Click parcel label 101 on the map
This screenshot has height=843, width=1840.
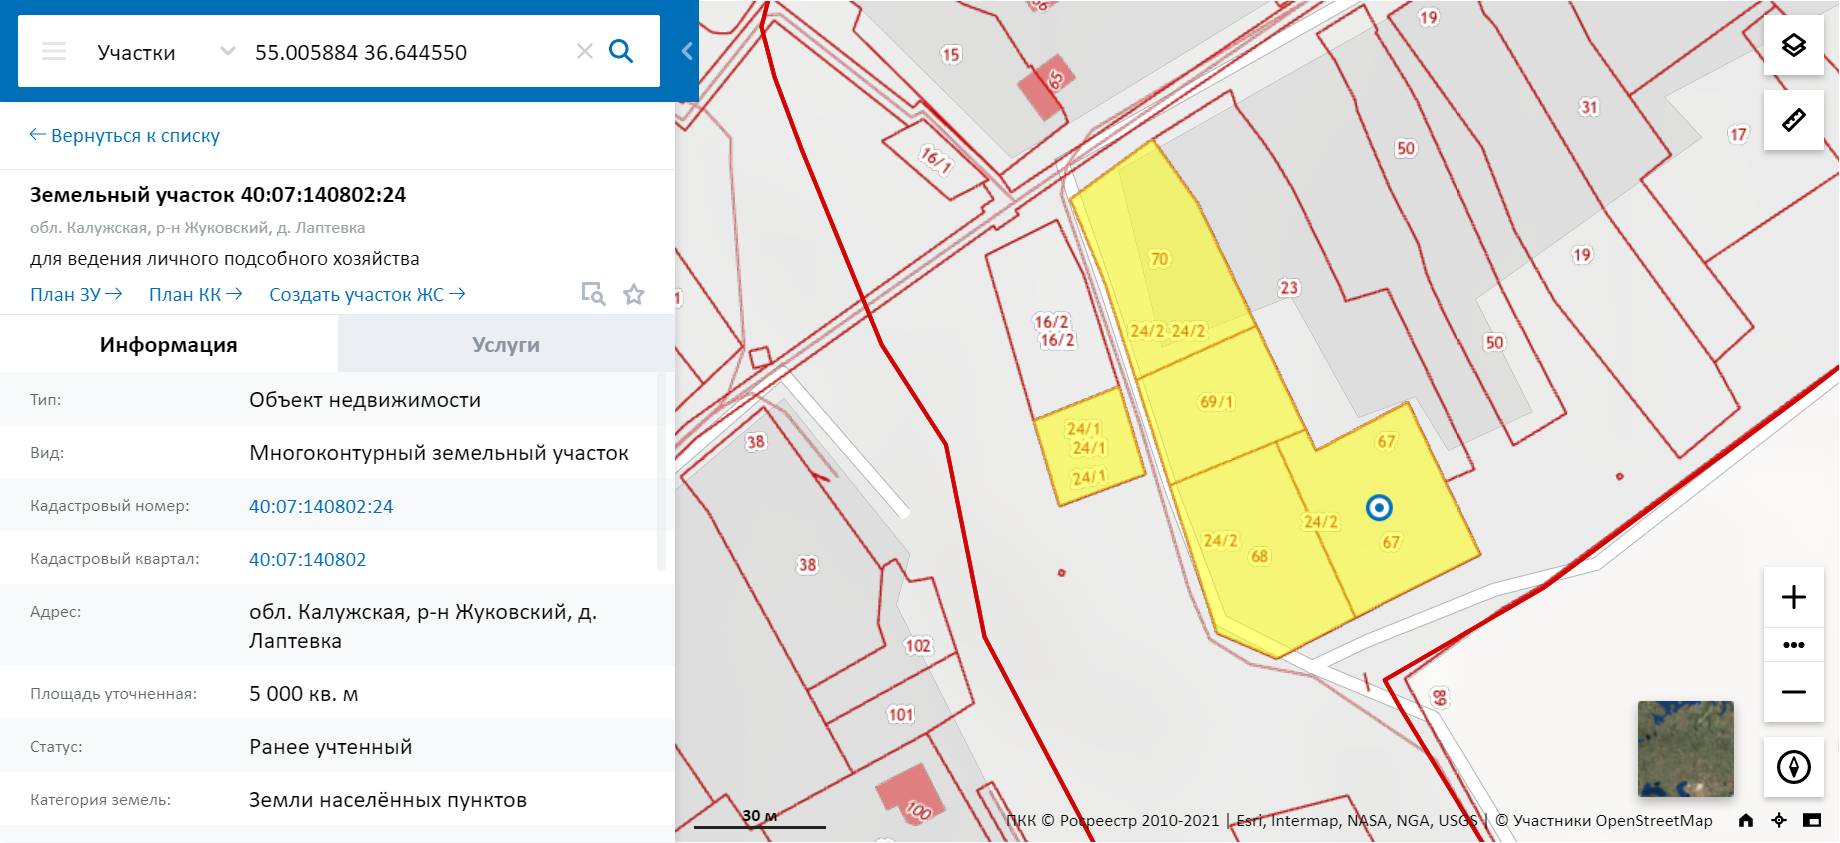pos(901,714)
